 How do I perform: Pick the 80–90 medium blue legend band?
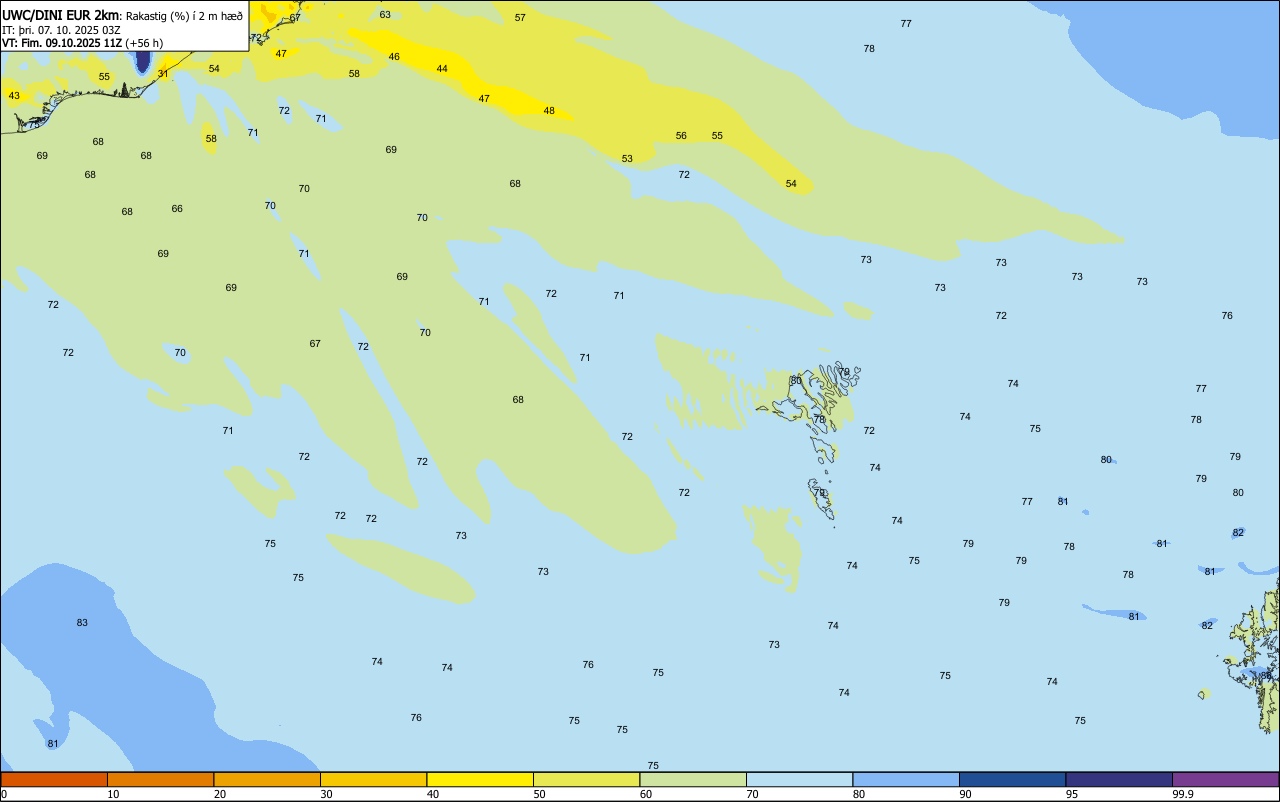[x=906, y=779]
